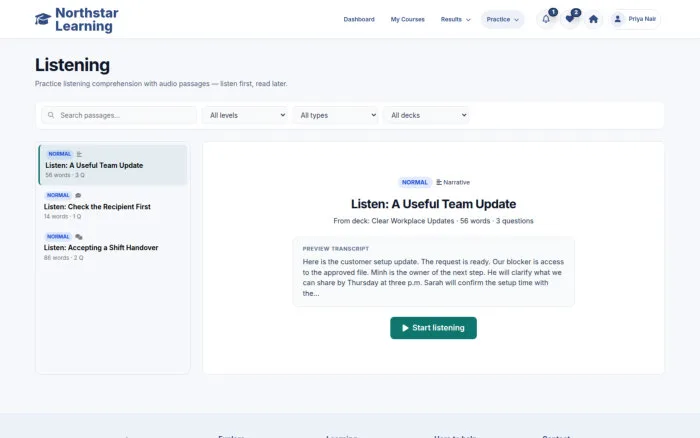This screenshot has width=700, height=438.
Task: Click message icon on Check the Recipient item
Action: coord(78,195)
